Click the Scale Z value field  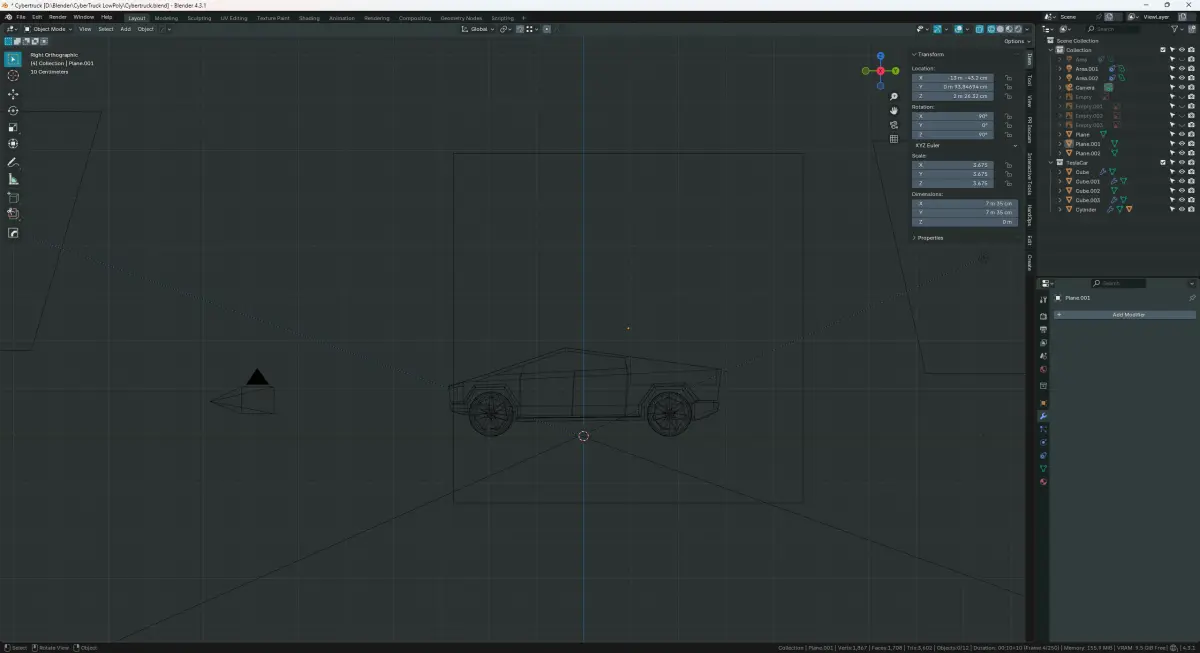pos(953,183)
